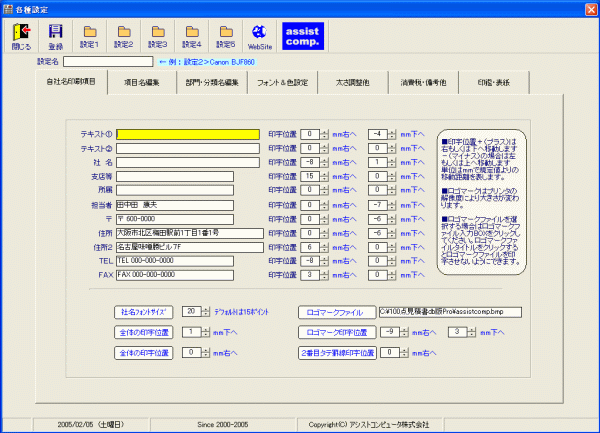
Task: Open the 設定5 folder icon
Action: (226, 36)
